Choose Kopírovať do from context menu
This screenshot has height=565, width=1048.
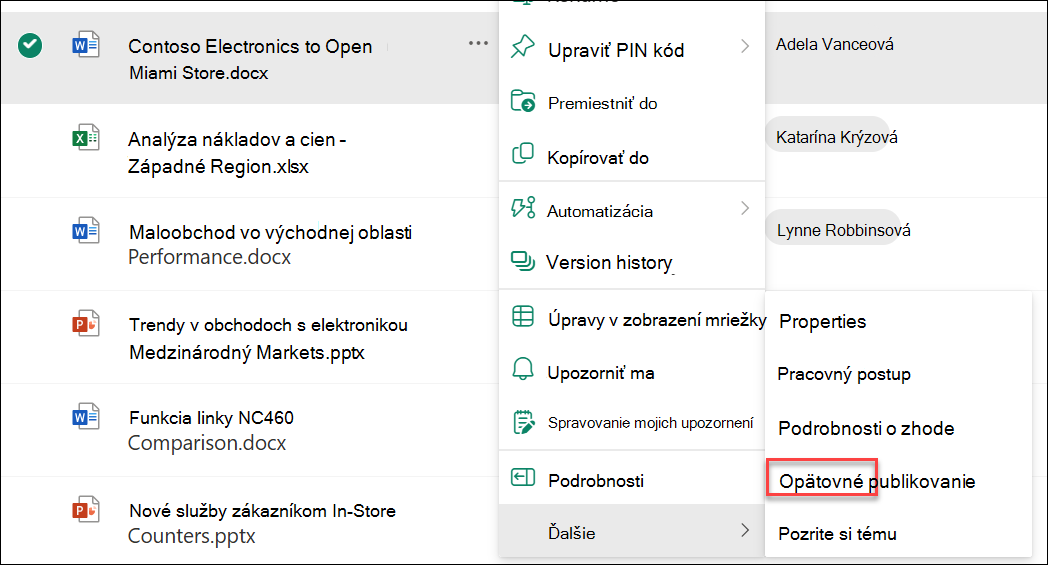[x=632, y=156]
